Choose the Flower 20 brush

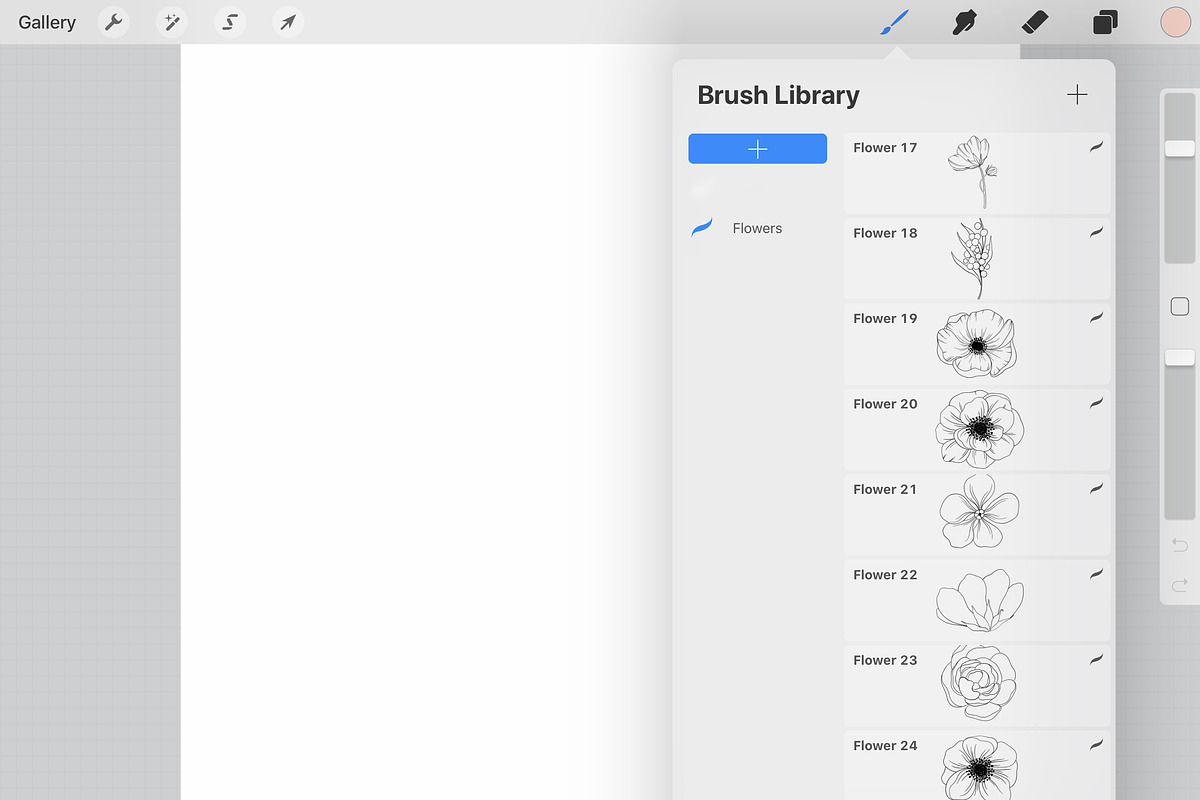[x=977, y=429]
